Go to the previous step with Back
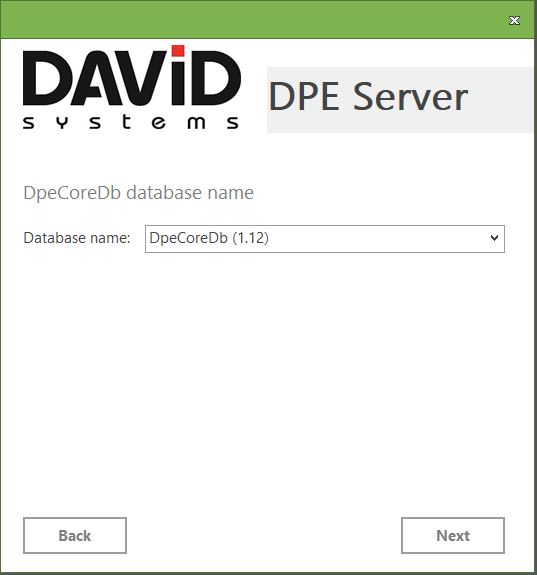Screen dimensions: 537x575 click(x=75, y=535)
